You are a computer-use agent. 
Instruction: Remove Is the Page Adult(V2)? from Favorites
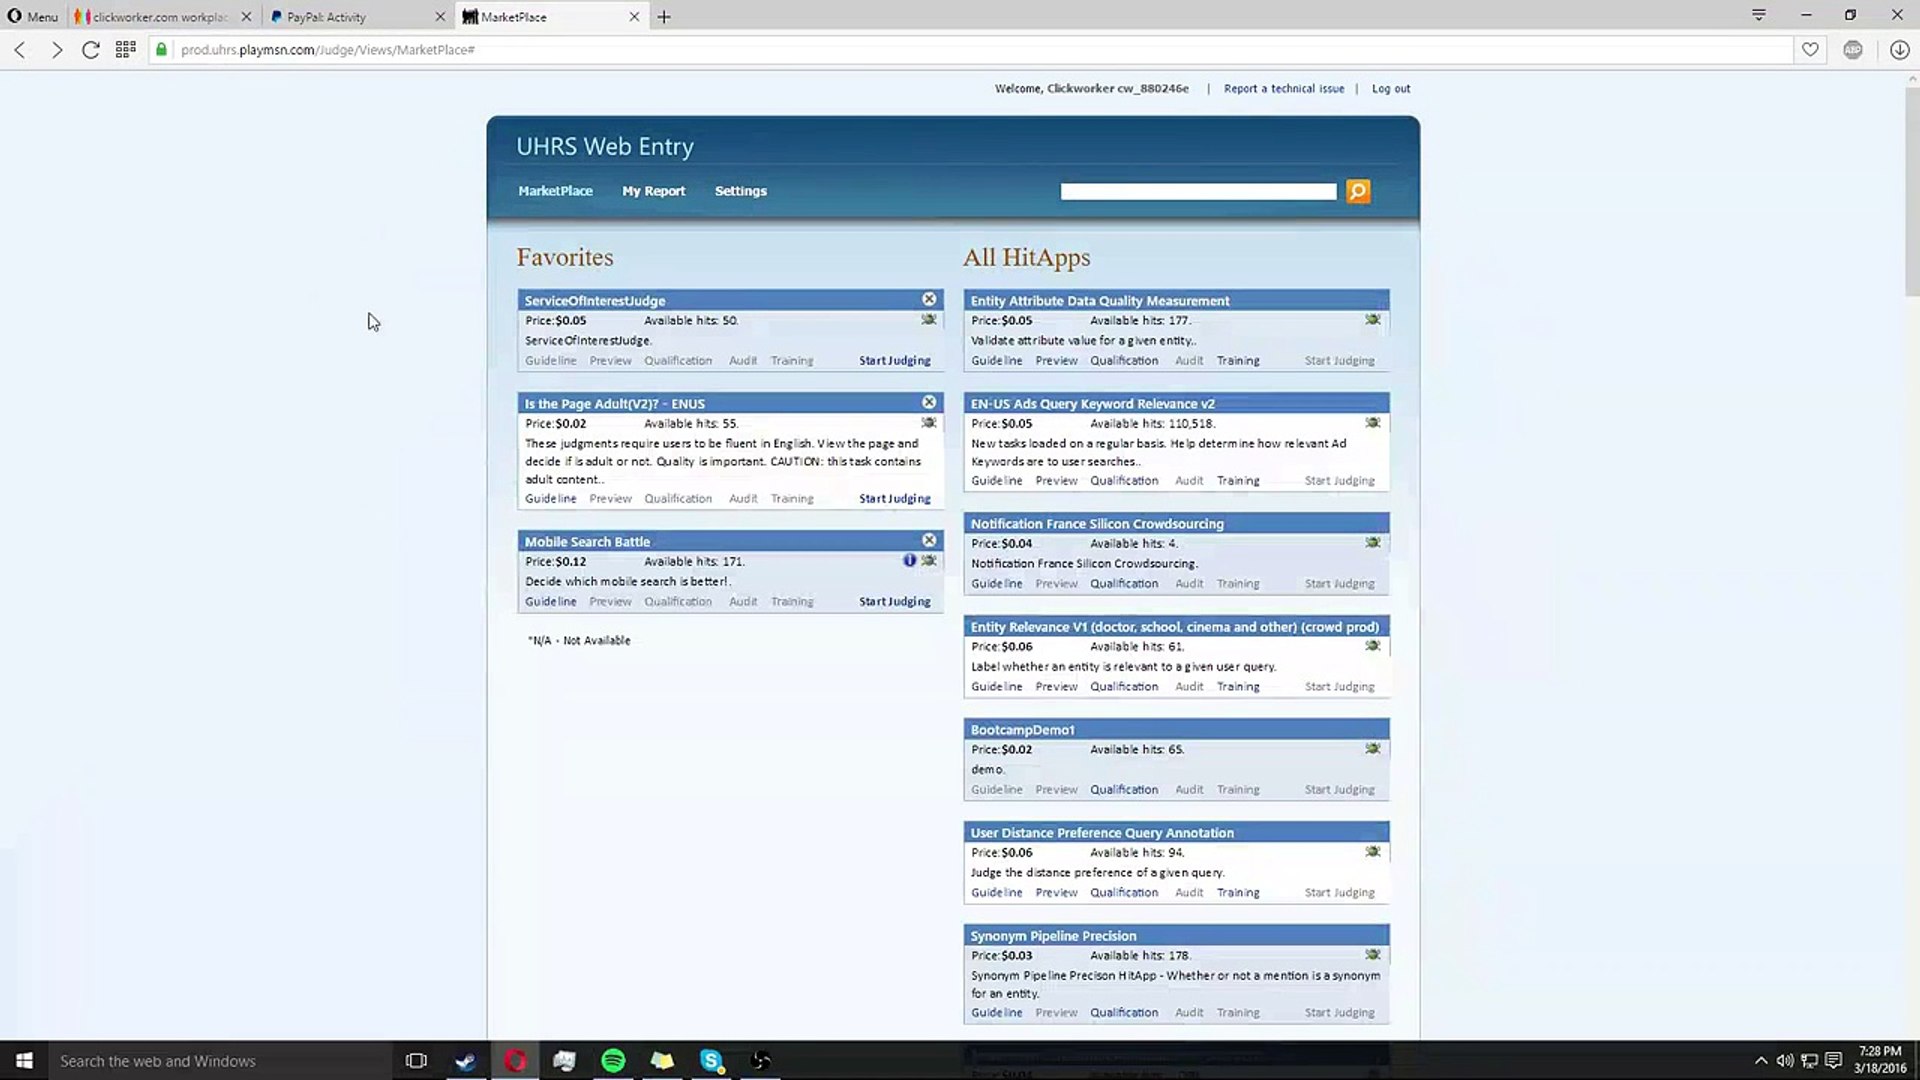click(928, 400)
